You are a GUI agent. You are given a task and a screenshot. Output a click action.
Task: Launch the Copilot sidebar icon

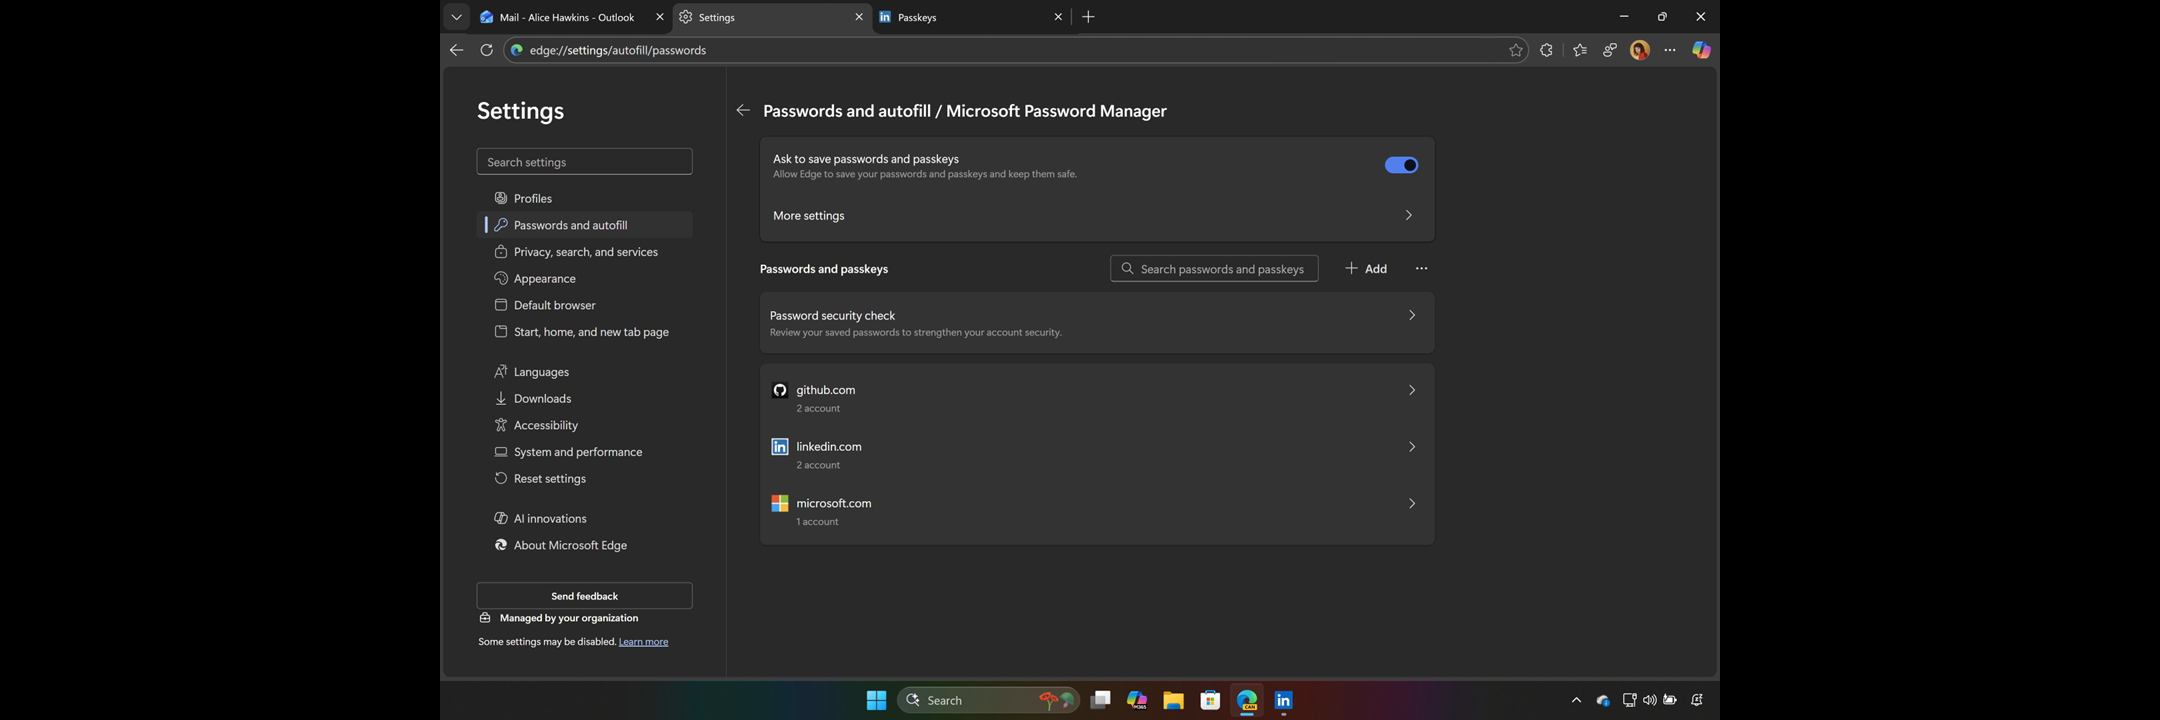1701,50
